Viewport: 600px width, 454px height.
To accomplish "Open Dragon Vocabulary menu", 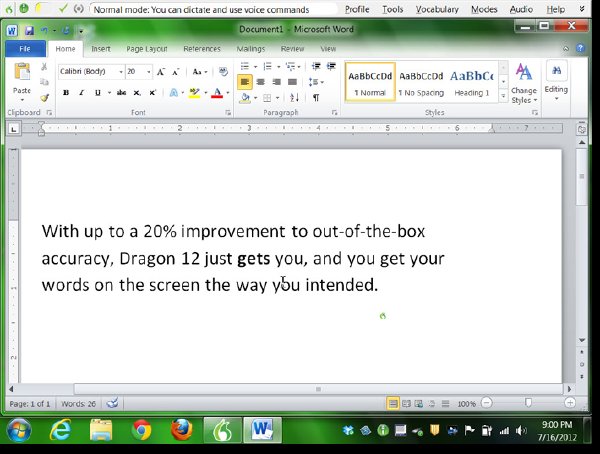I will pyautogui.click(x=437, y=9).
